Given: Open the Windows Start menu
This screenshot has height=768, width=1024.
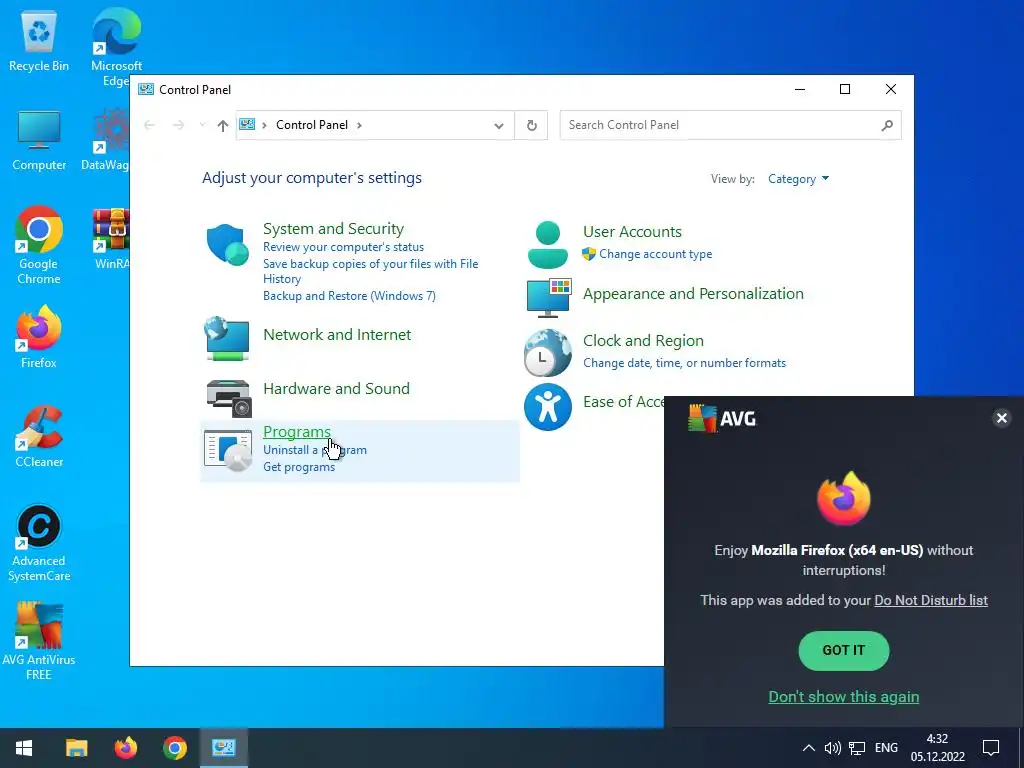Looking at the screenshot, I should pos(24,748).
